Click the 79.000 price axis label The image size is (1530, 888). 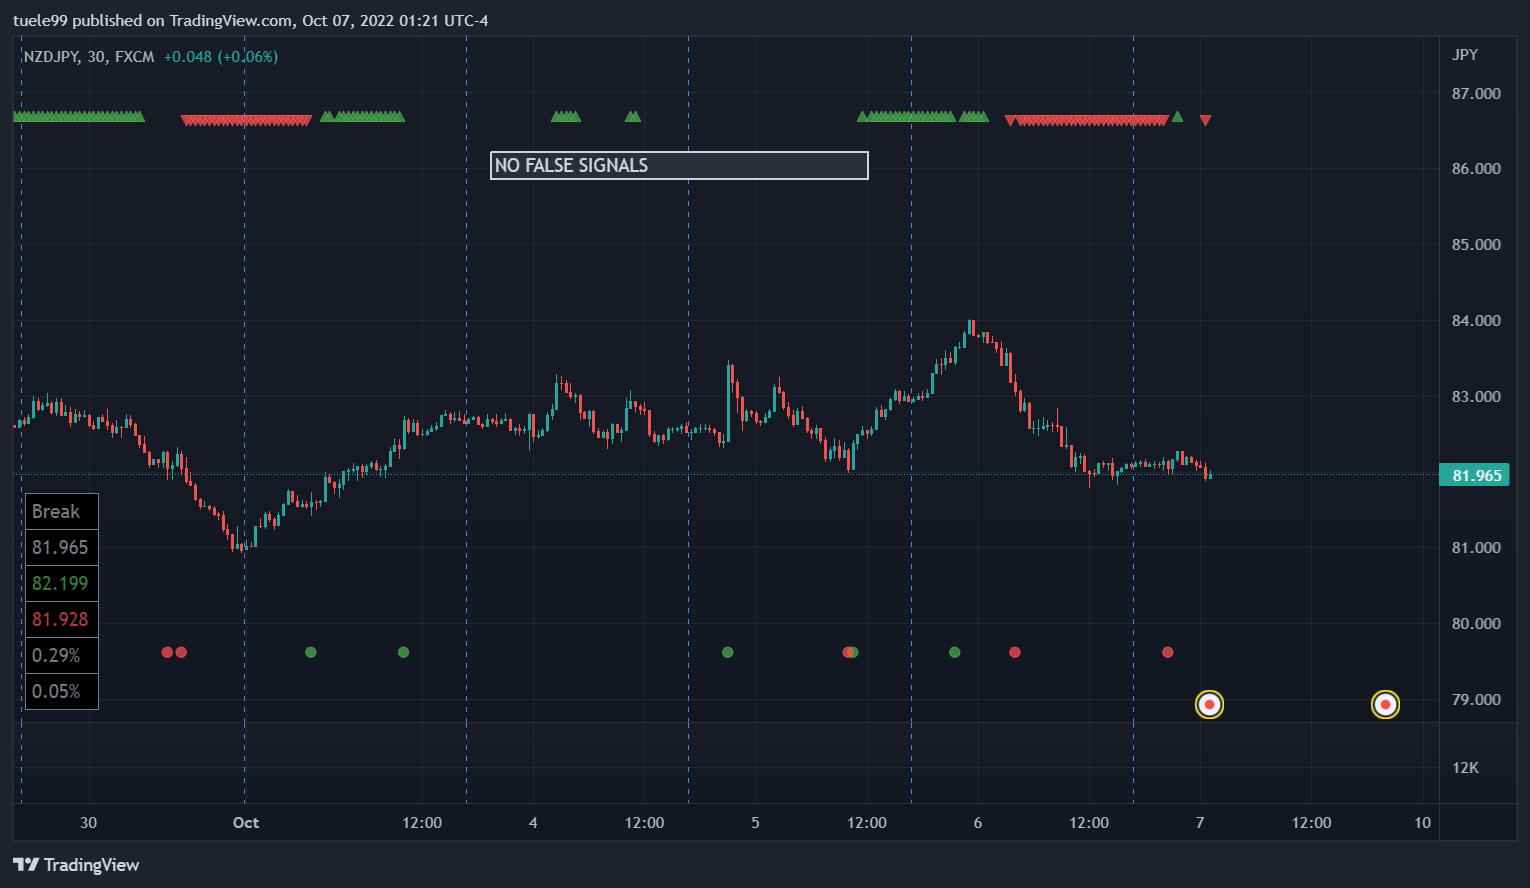click(1476, 700)
